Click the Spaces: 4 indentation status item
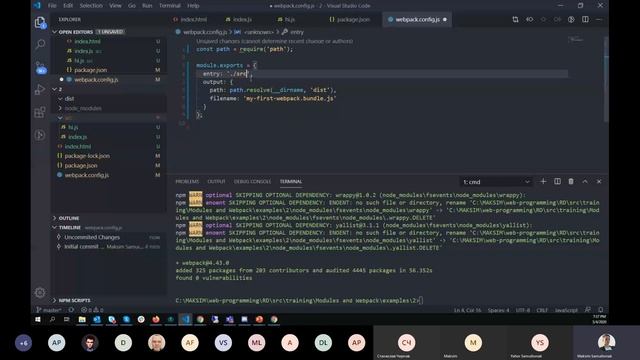 pos(498,310)
